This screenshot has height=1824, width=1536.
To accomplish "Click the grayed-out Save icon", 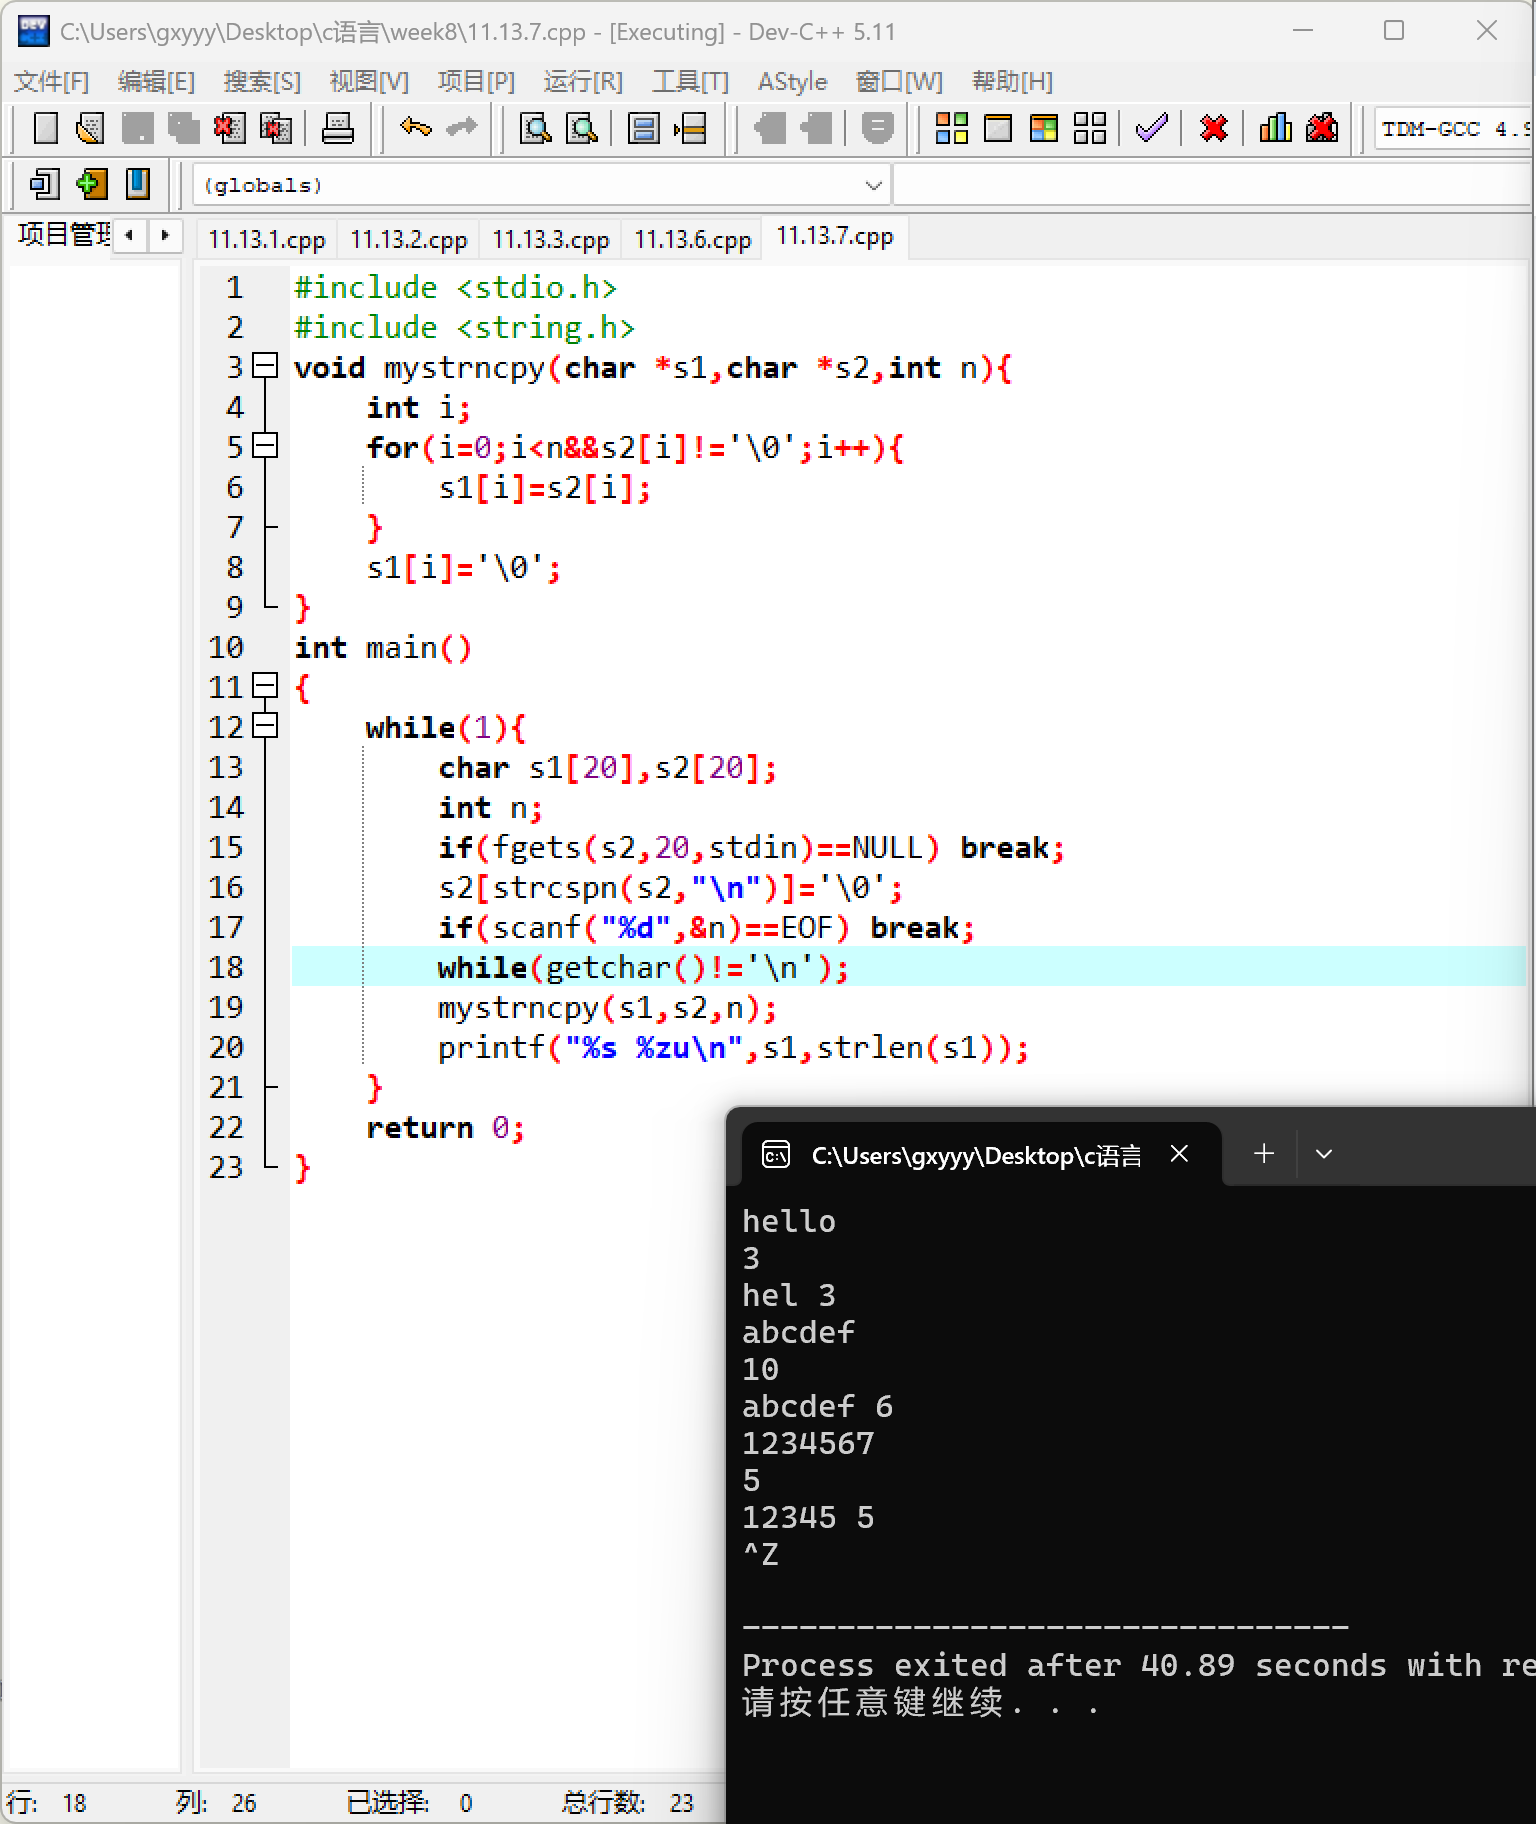I will click(137, 128).
